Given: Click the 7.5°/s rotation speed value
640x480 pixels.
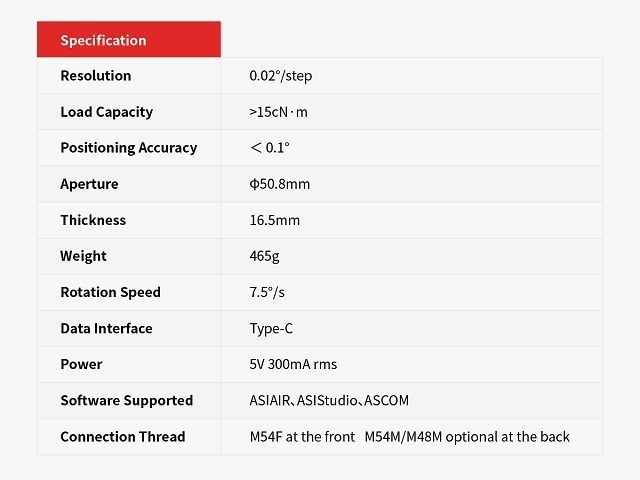Looking at the screenshot, I should coord(268,292).
